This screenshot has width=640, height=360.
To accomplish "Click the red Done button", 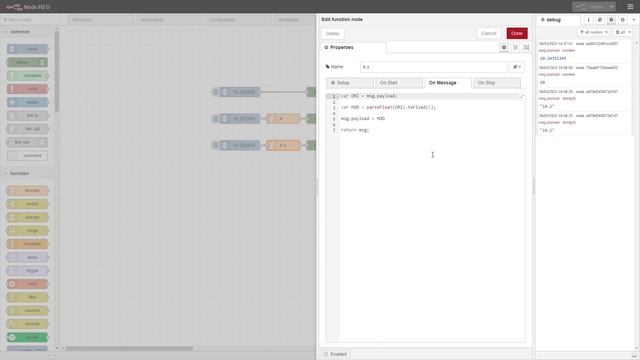I will [x=517, y=33].
